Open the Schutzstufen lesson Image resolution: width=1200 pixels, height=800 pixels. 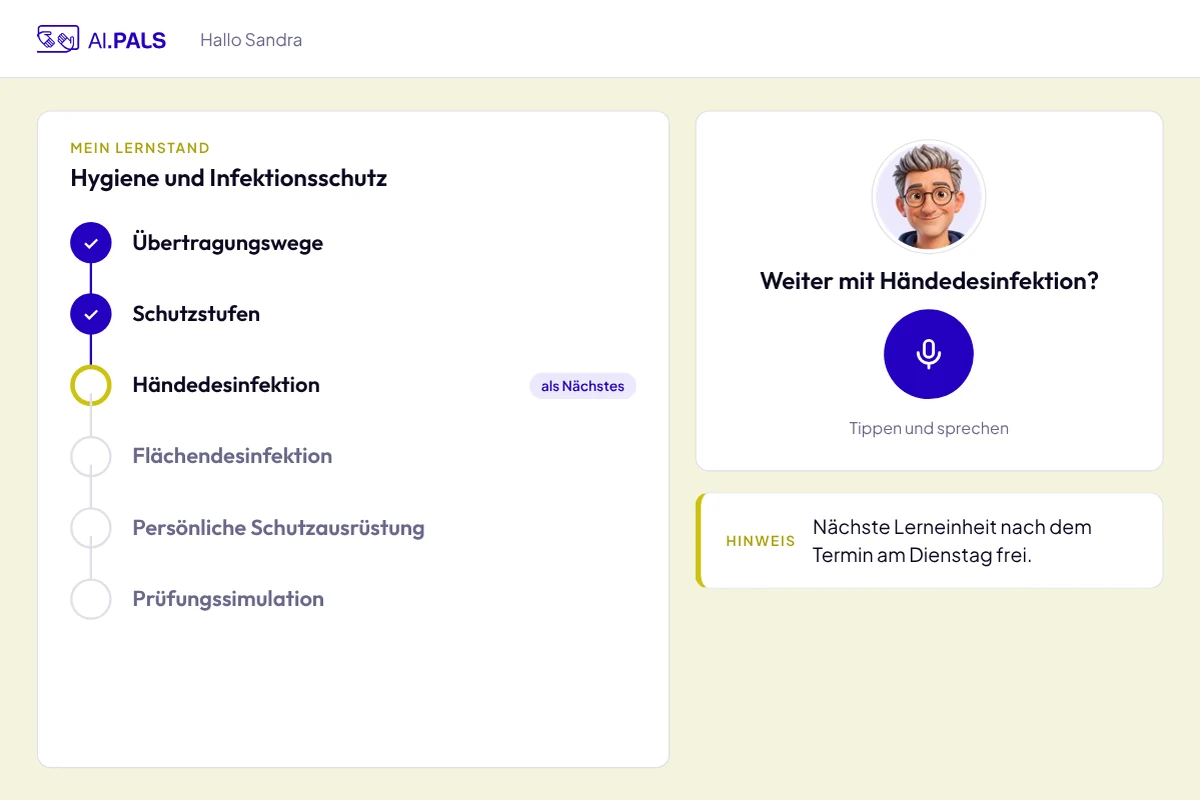(x=196, y=314)
